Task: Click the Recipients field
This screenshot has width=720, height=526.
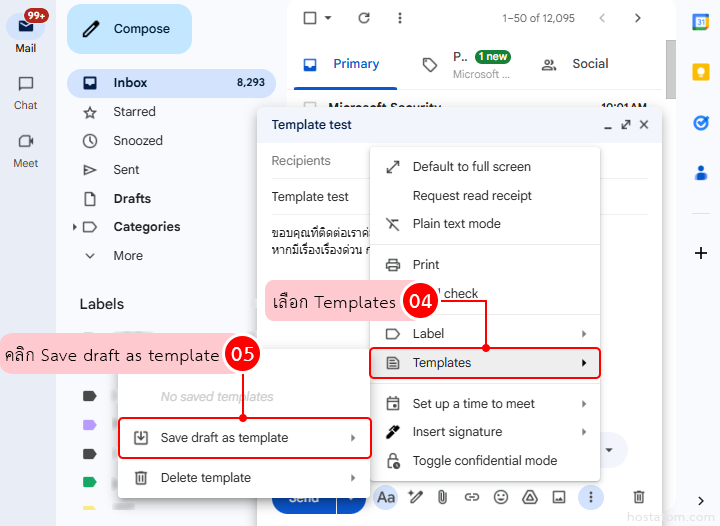Action: 320,161
